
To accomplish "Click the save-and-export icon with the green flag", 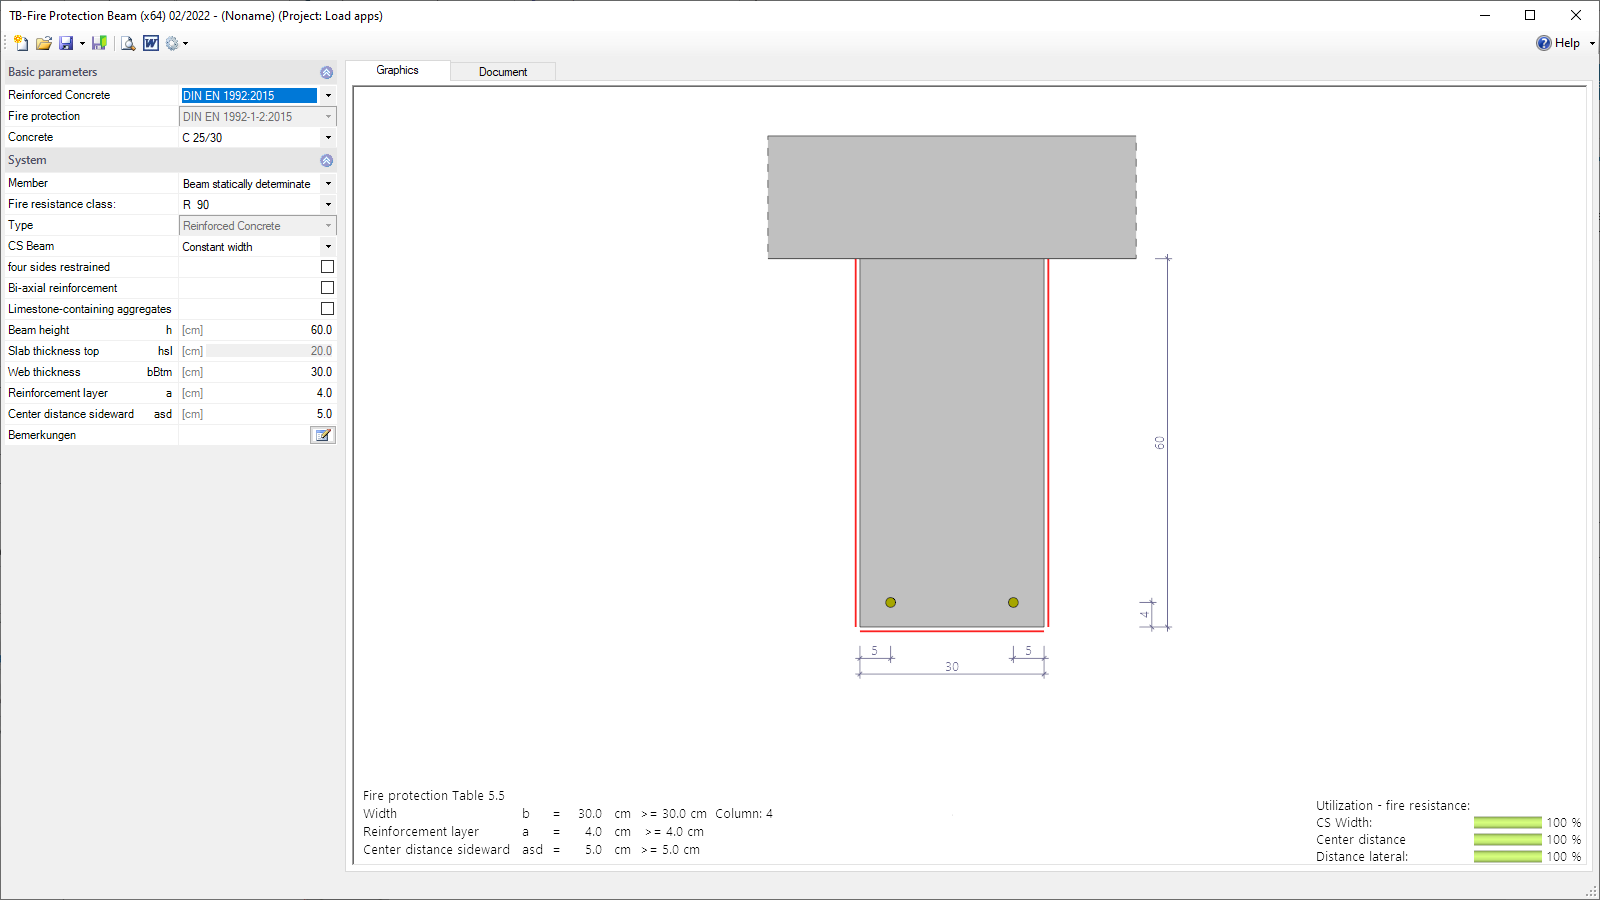I will pyautogui.click(x=99, y=43).
